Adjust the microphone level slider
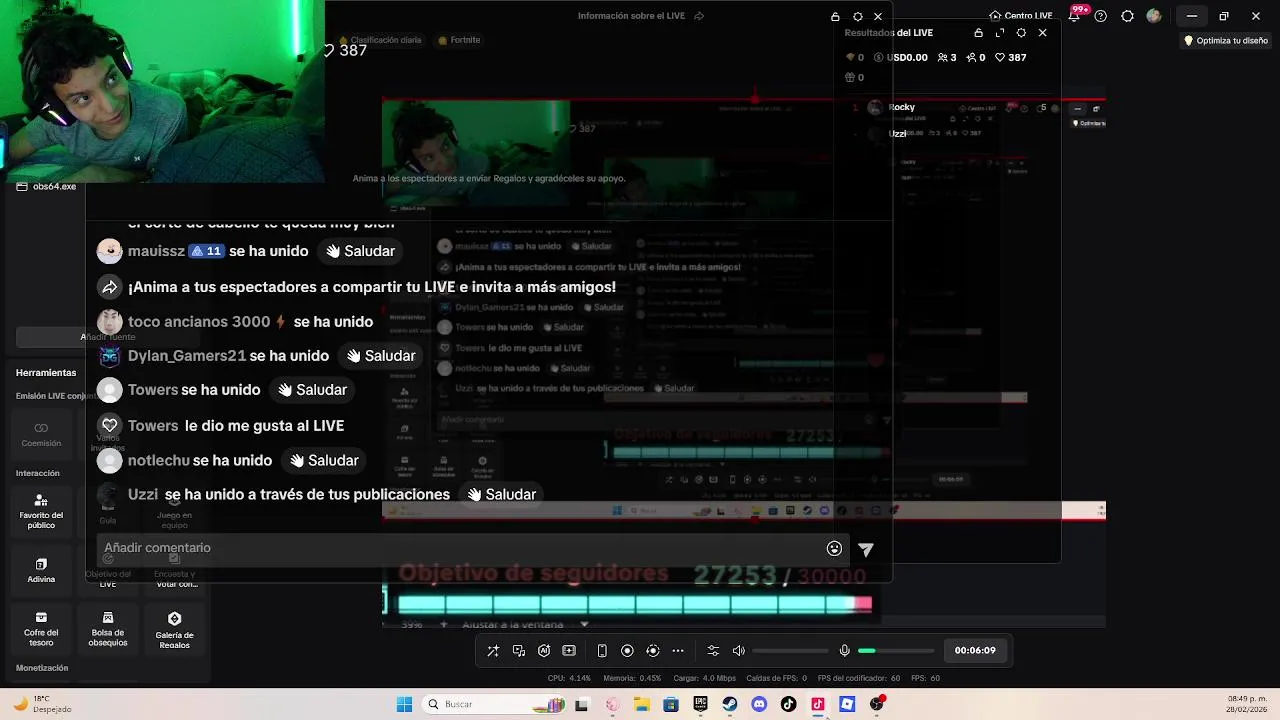This screenshot has height=720, width=1280. coord(896,651)
